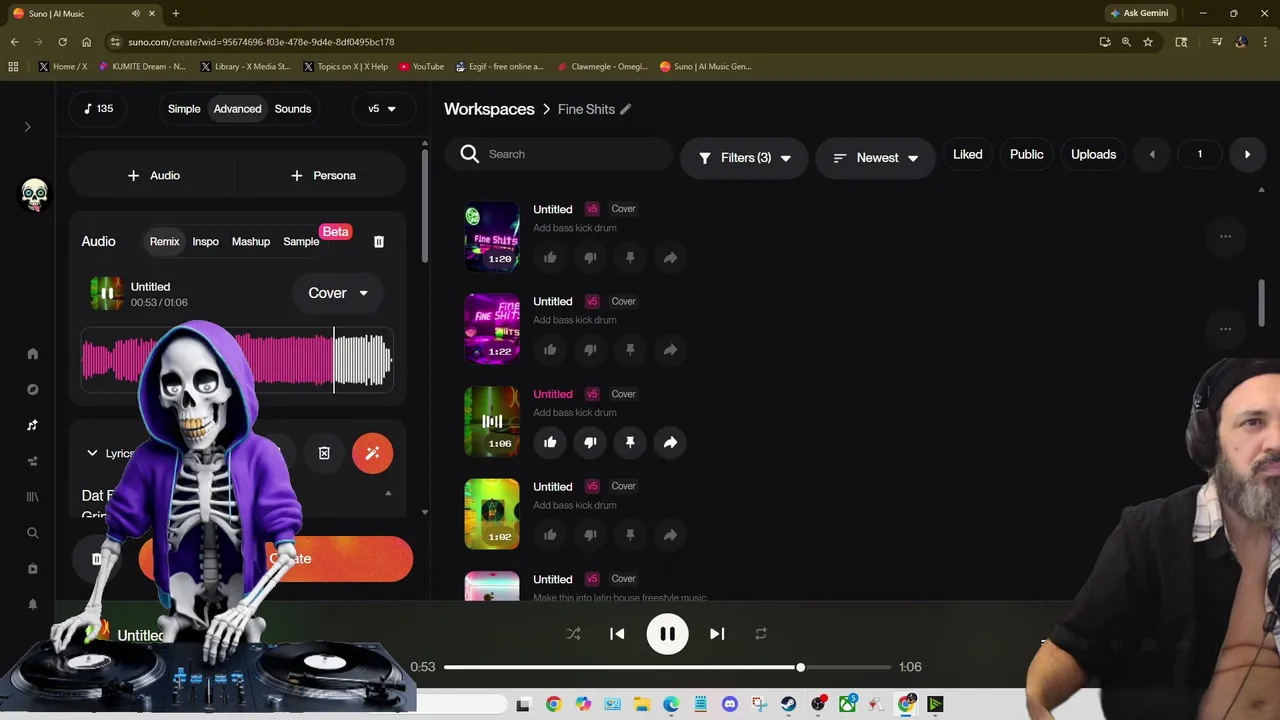View the 135 credits counter
This screenshot has height=720, width=1280.
98,108
